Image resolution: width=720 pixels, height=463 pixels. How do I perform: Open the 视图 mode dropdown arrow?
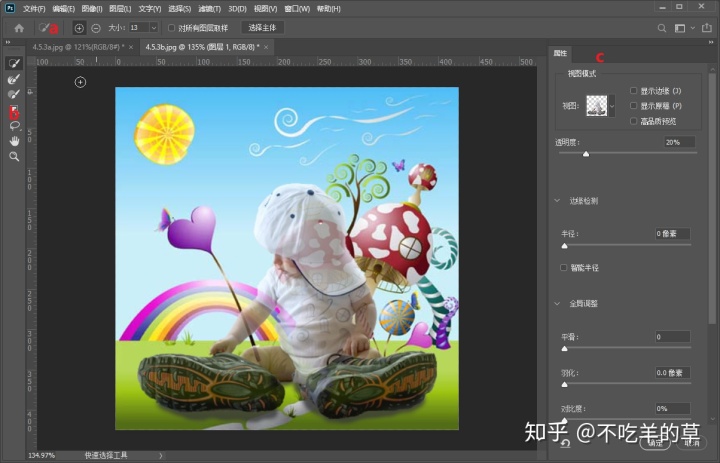(x=612, y=106)
